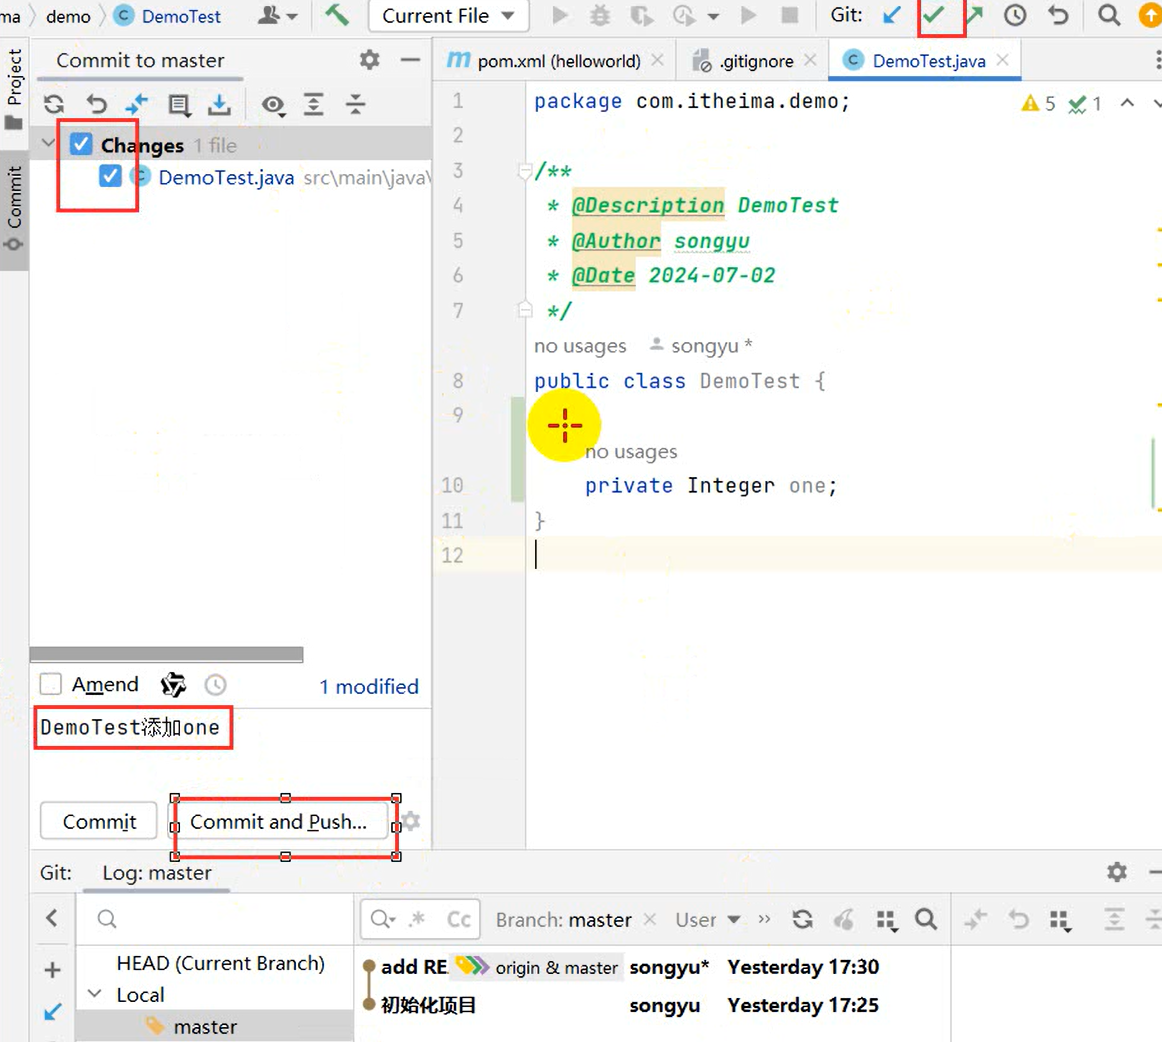Show more log filters chevron

coord(764,920)
